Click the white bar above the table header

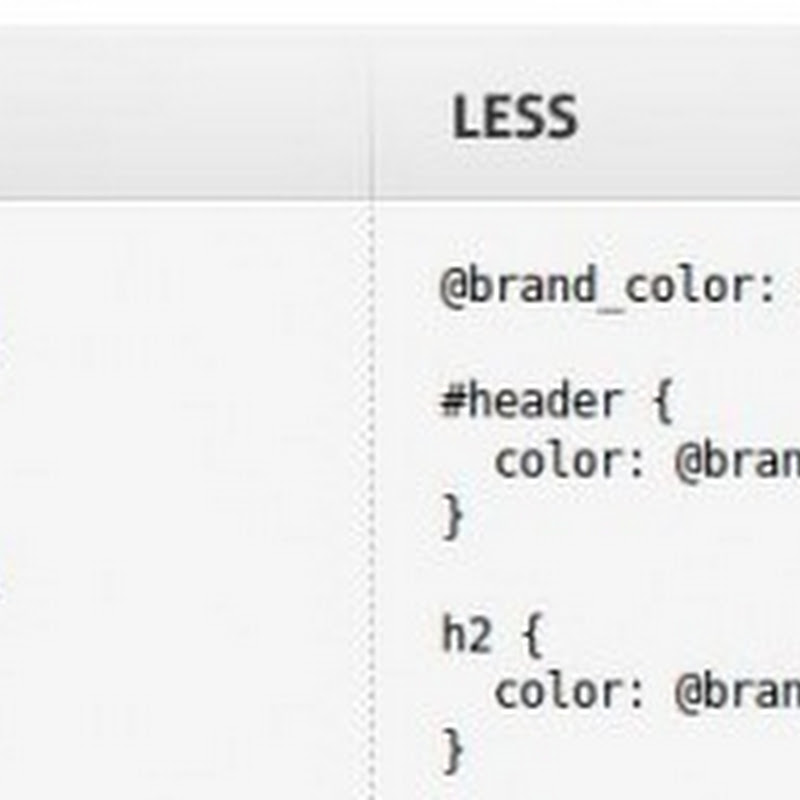(x=400, y=12)
